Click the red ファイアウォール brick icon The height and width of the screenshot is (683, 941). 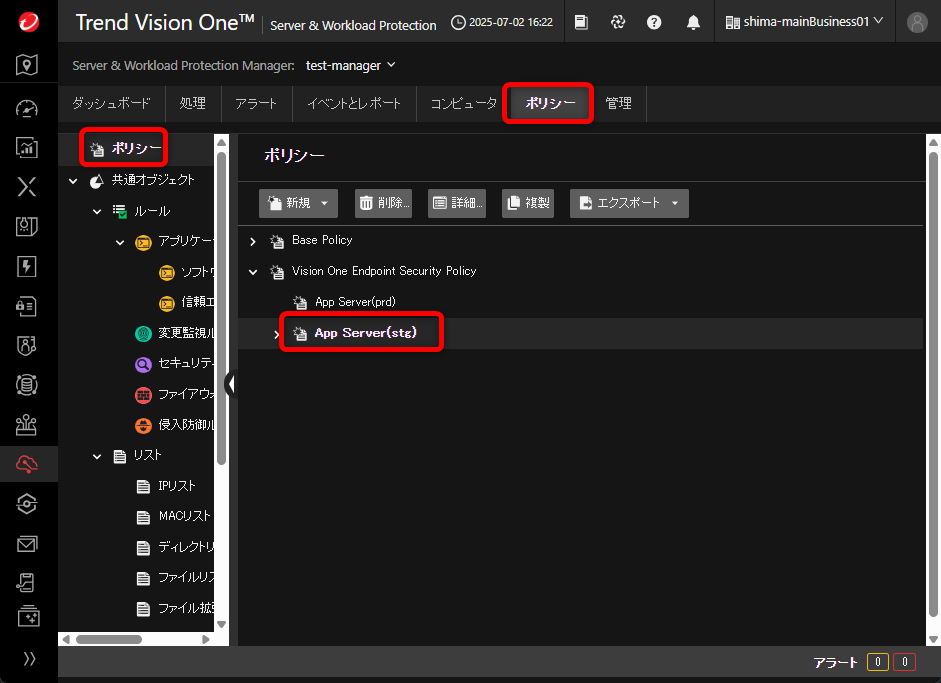143,395
